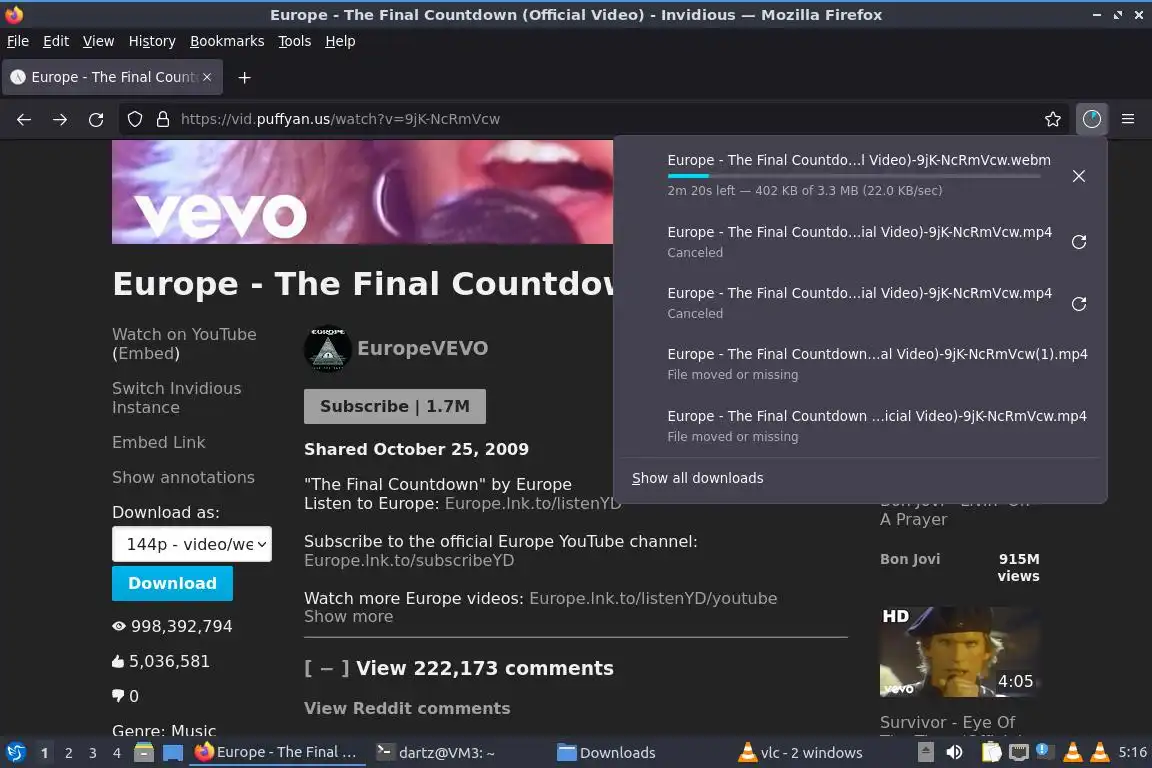This screenshot has width=1152, height=768.
Task: Reload the current page
Action: [96, 119]
